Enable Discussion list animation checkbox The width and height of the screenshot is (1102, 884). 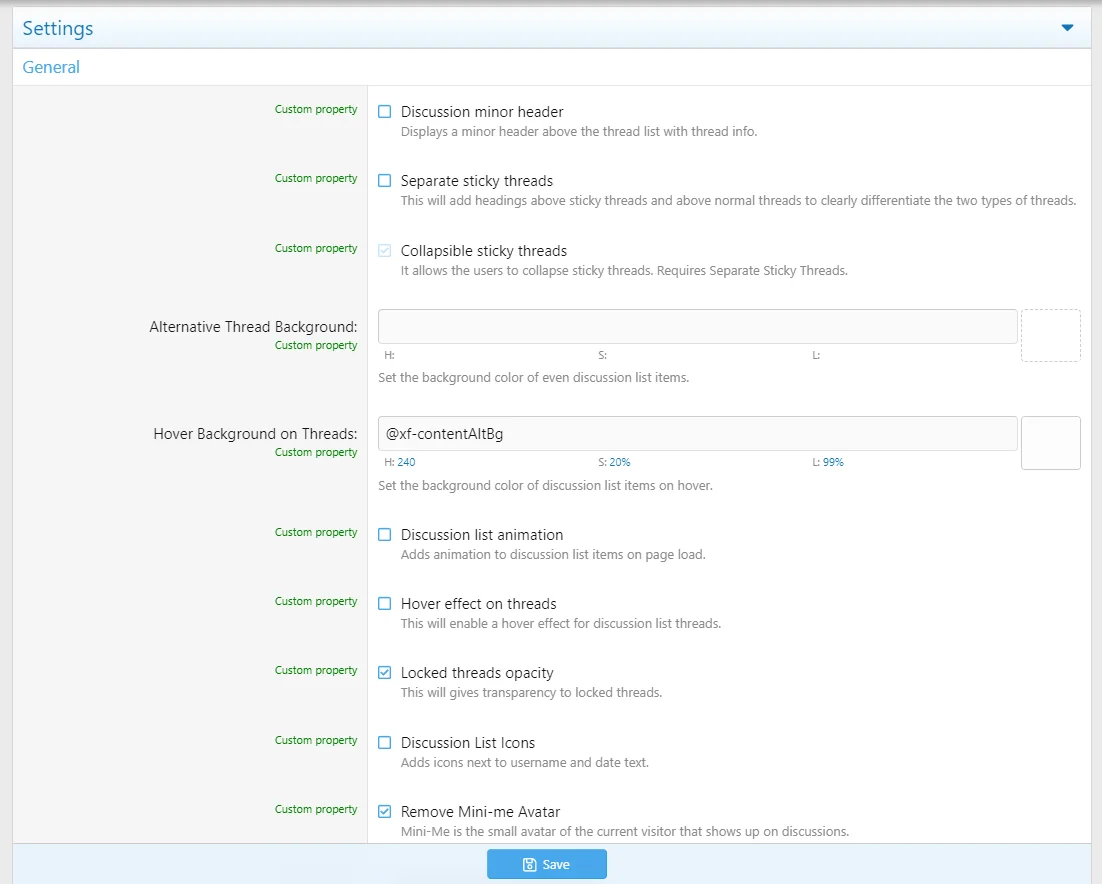pyautogui.click(x=385, y=535)
